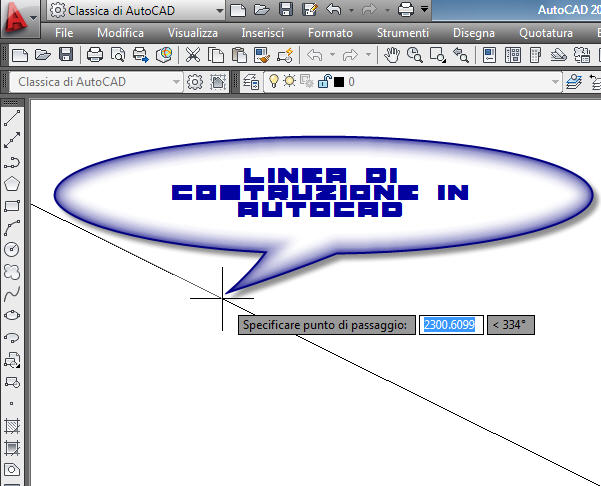Click the Plot printer icon in standard toolbar
The height and width of the screenshot is (486, 601).
(x=95, y=55)
